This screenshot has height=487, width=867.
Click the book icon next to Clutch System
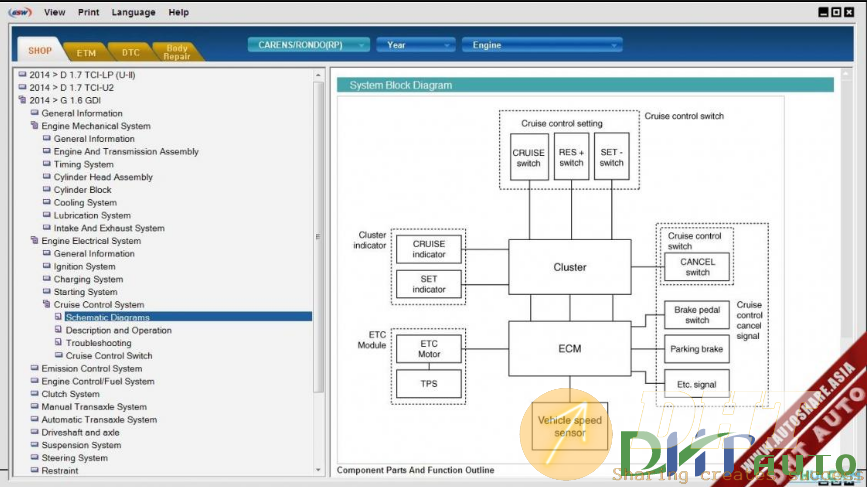34,394
